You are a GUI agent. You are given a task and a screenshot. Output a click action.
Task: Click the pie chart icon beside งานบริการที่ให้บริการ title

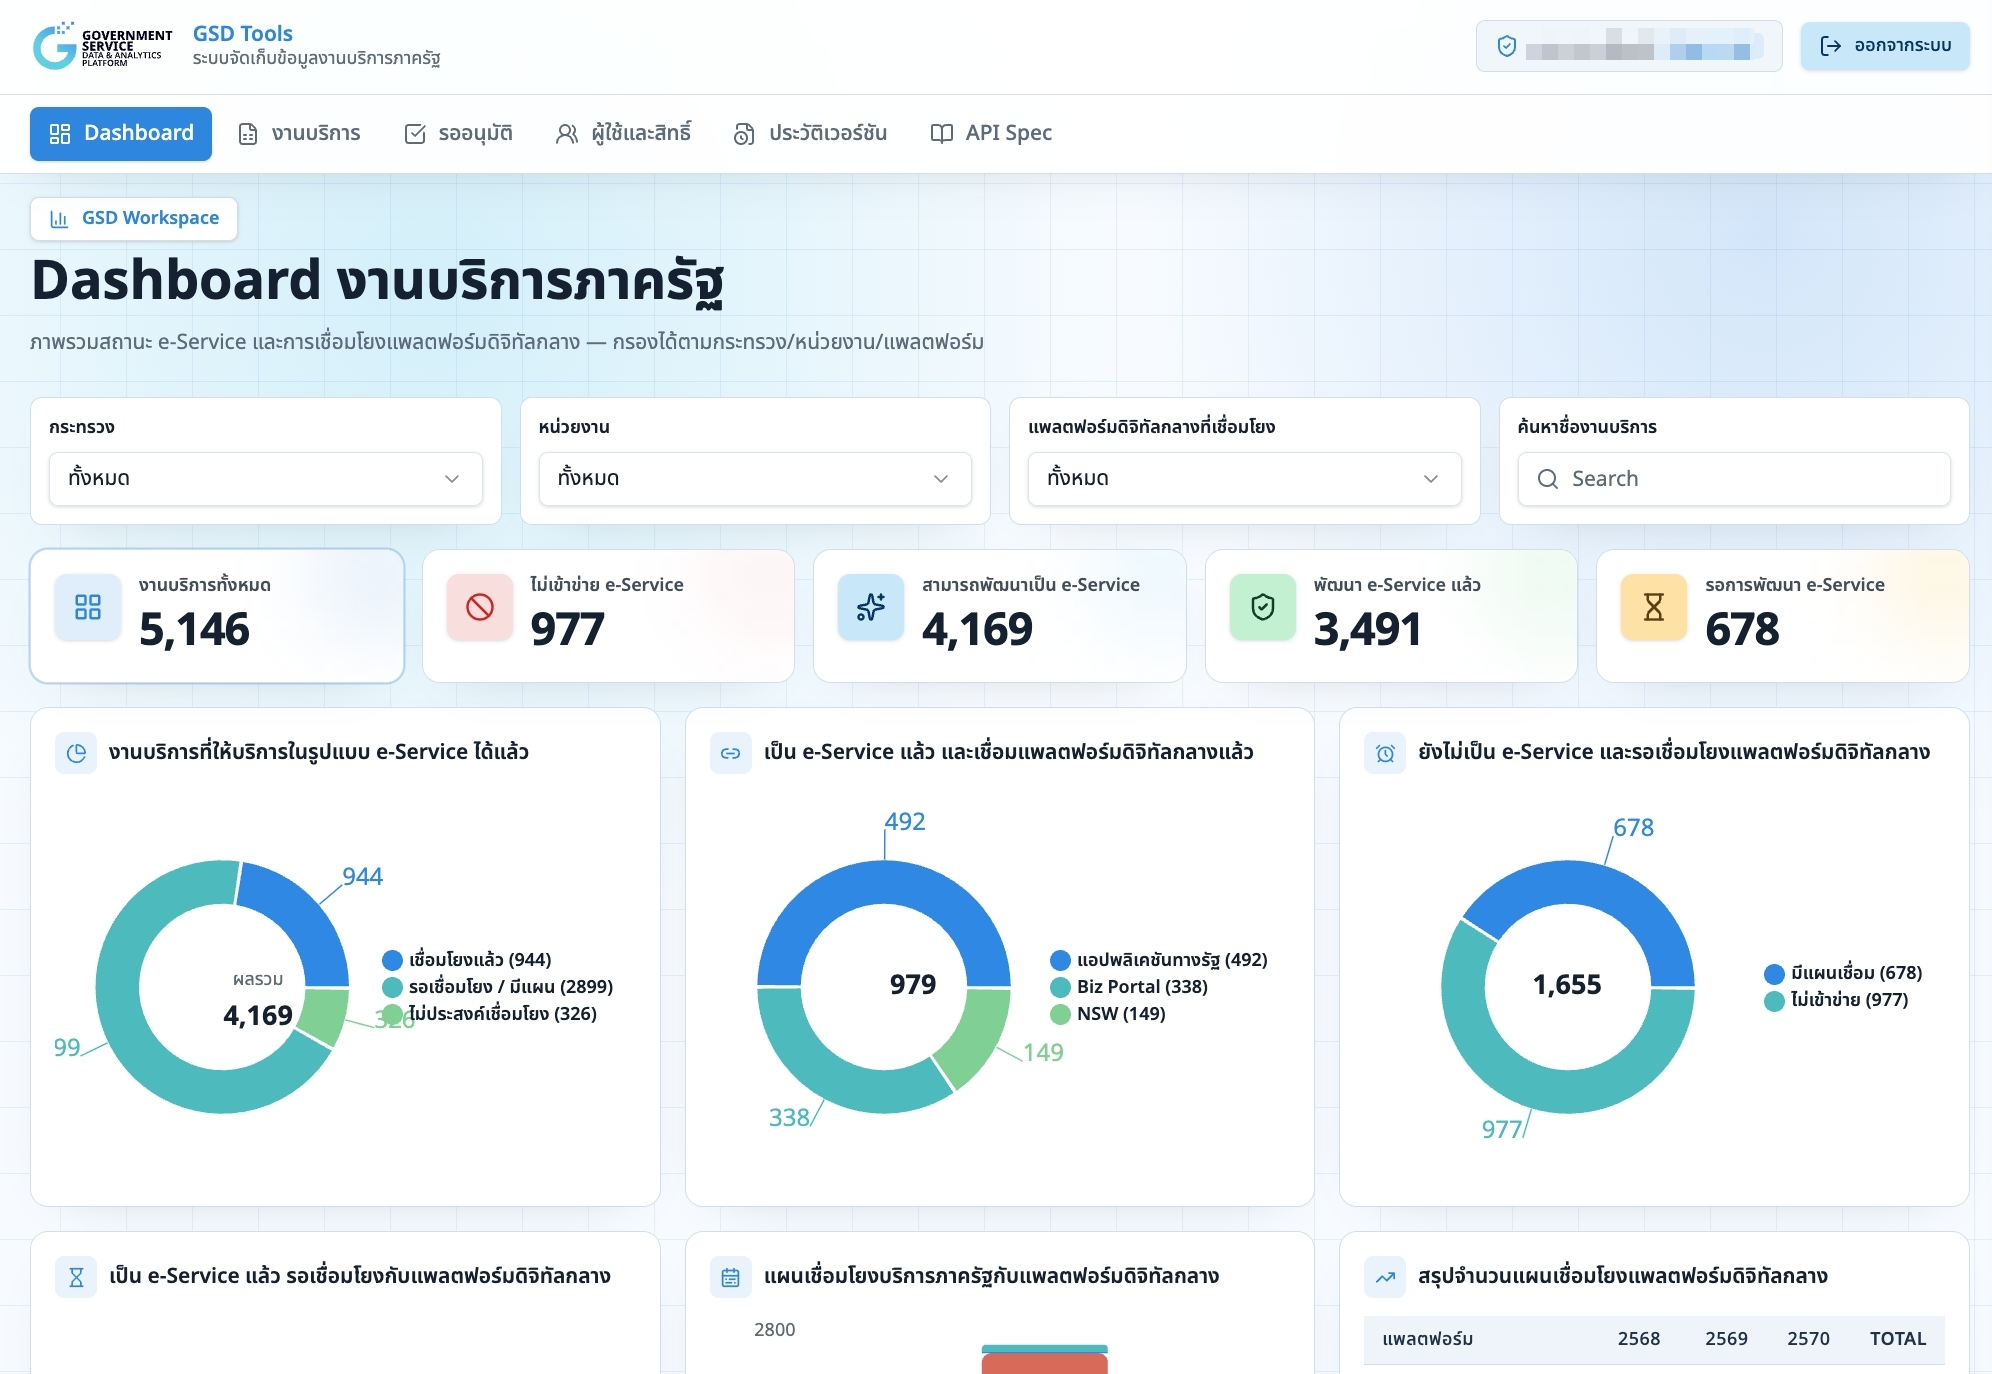pos(76,753)
